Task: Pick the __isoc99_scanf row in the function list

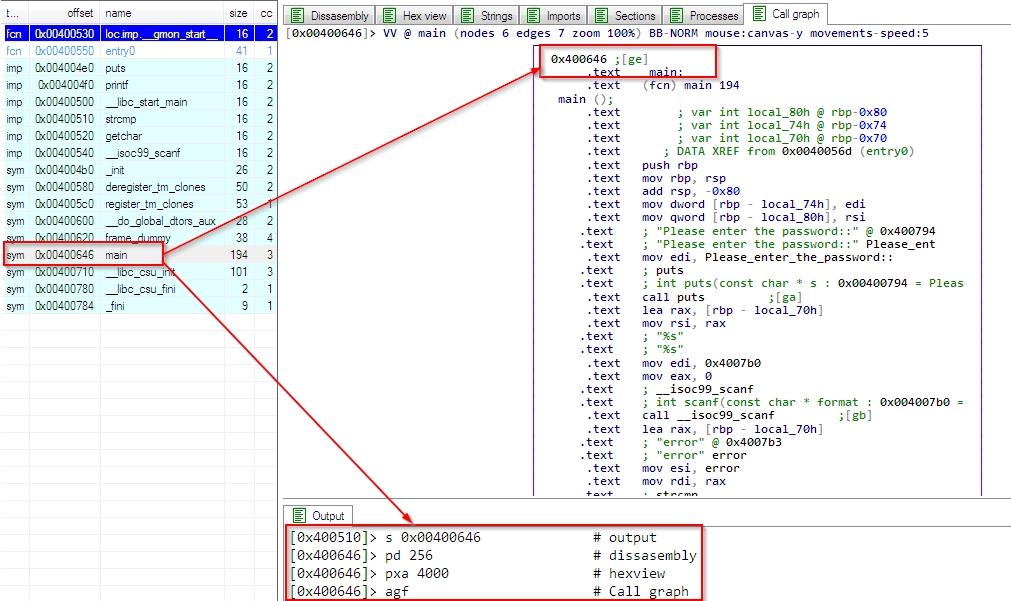Action: [139, 153]
